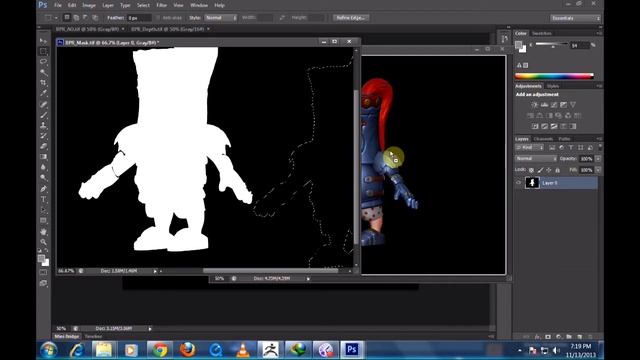The height and width of the screenshot is (360, 640).
Task: Switch to the Styles tab
Action: coord(553,86)
